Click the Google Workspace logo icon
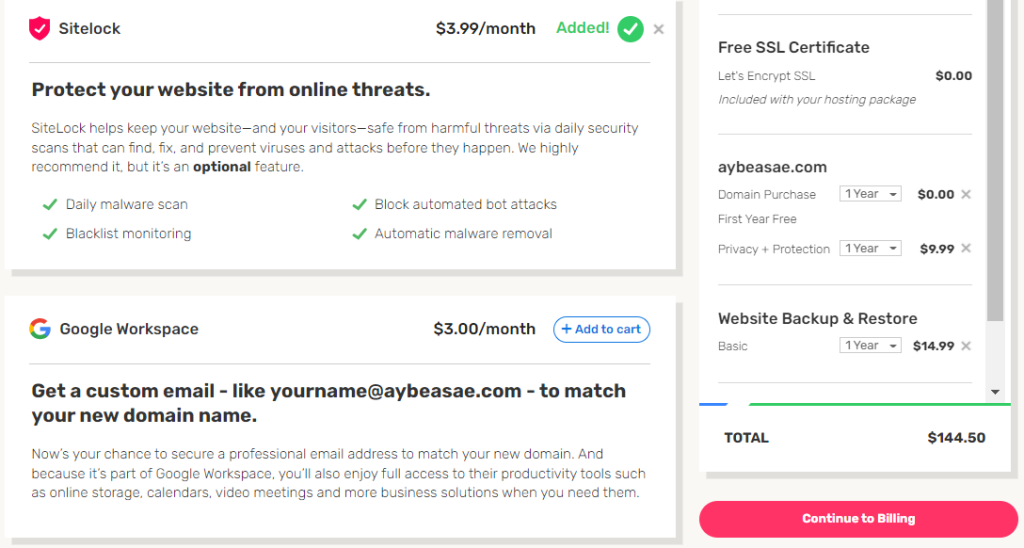 pos(40,329)
